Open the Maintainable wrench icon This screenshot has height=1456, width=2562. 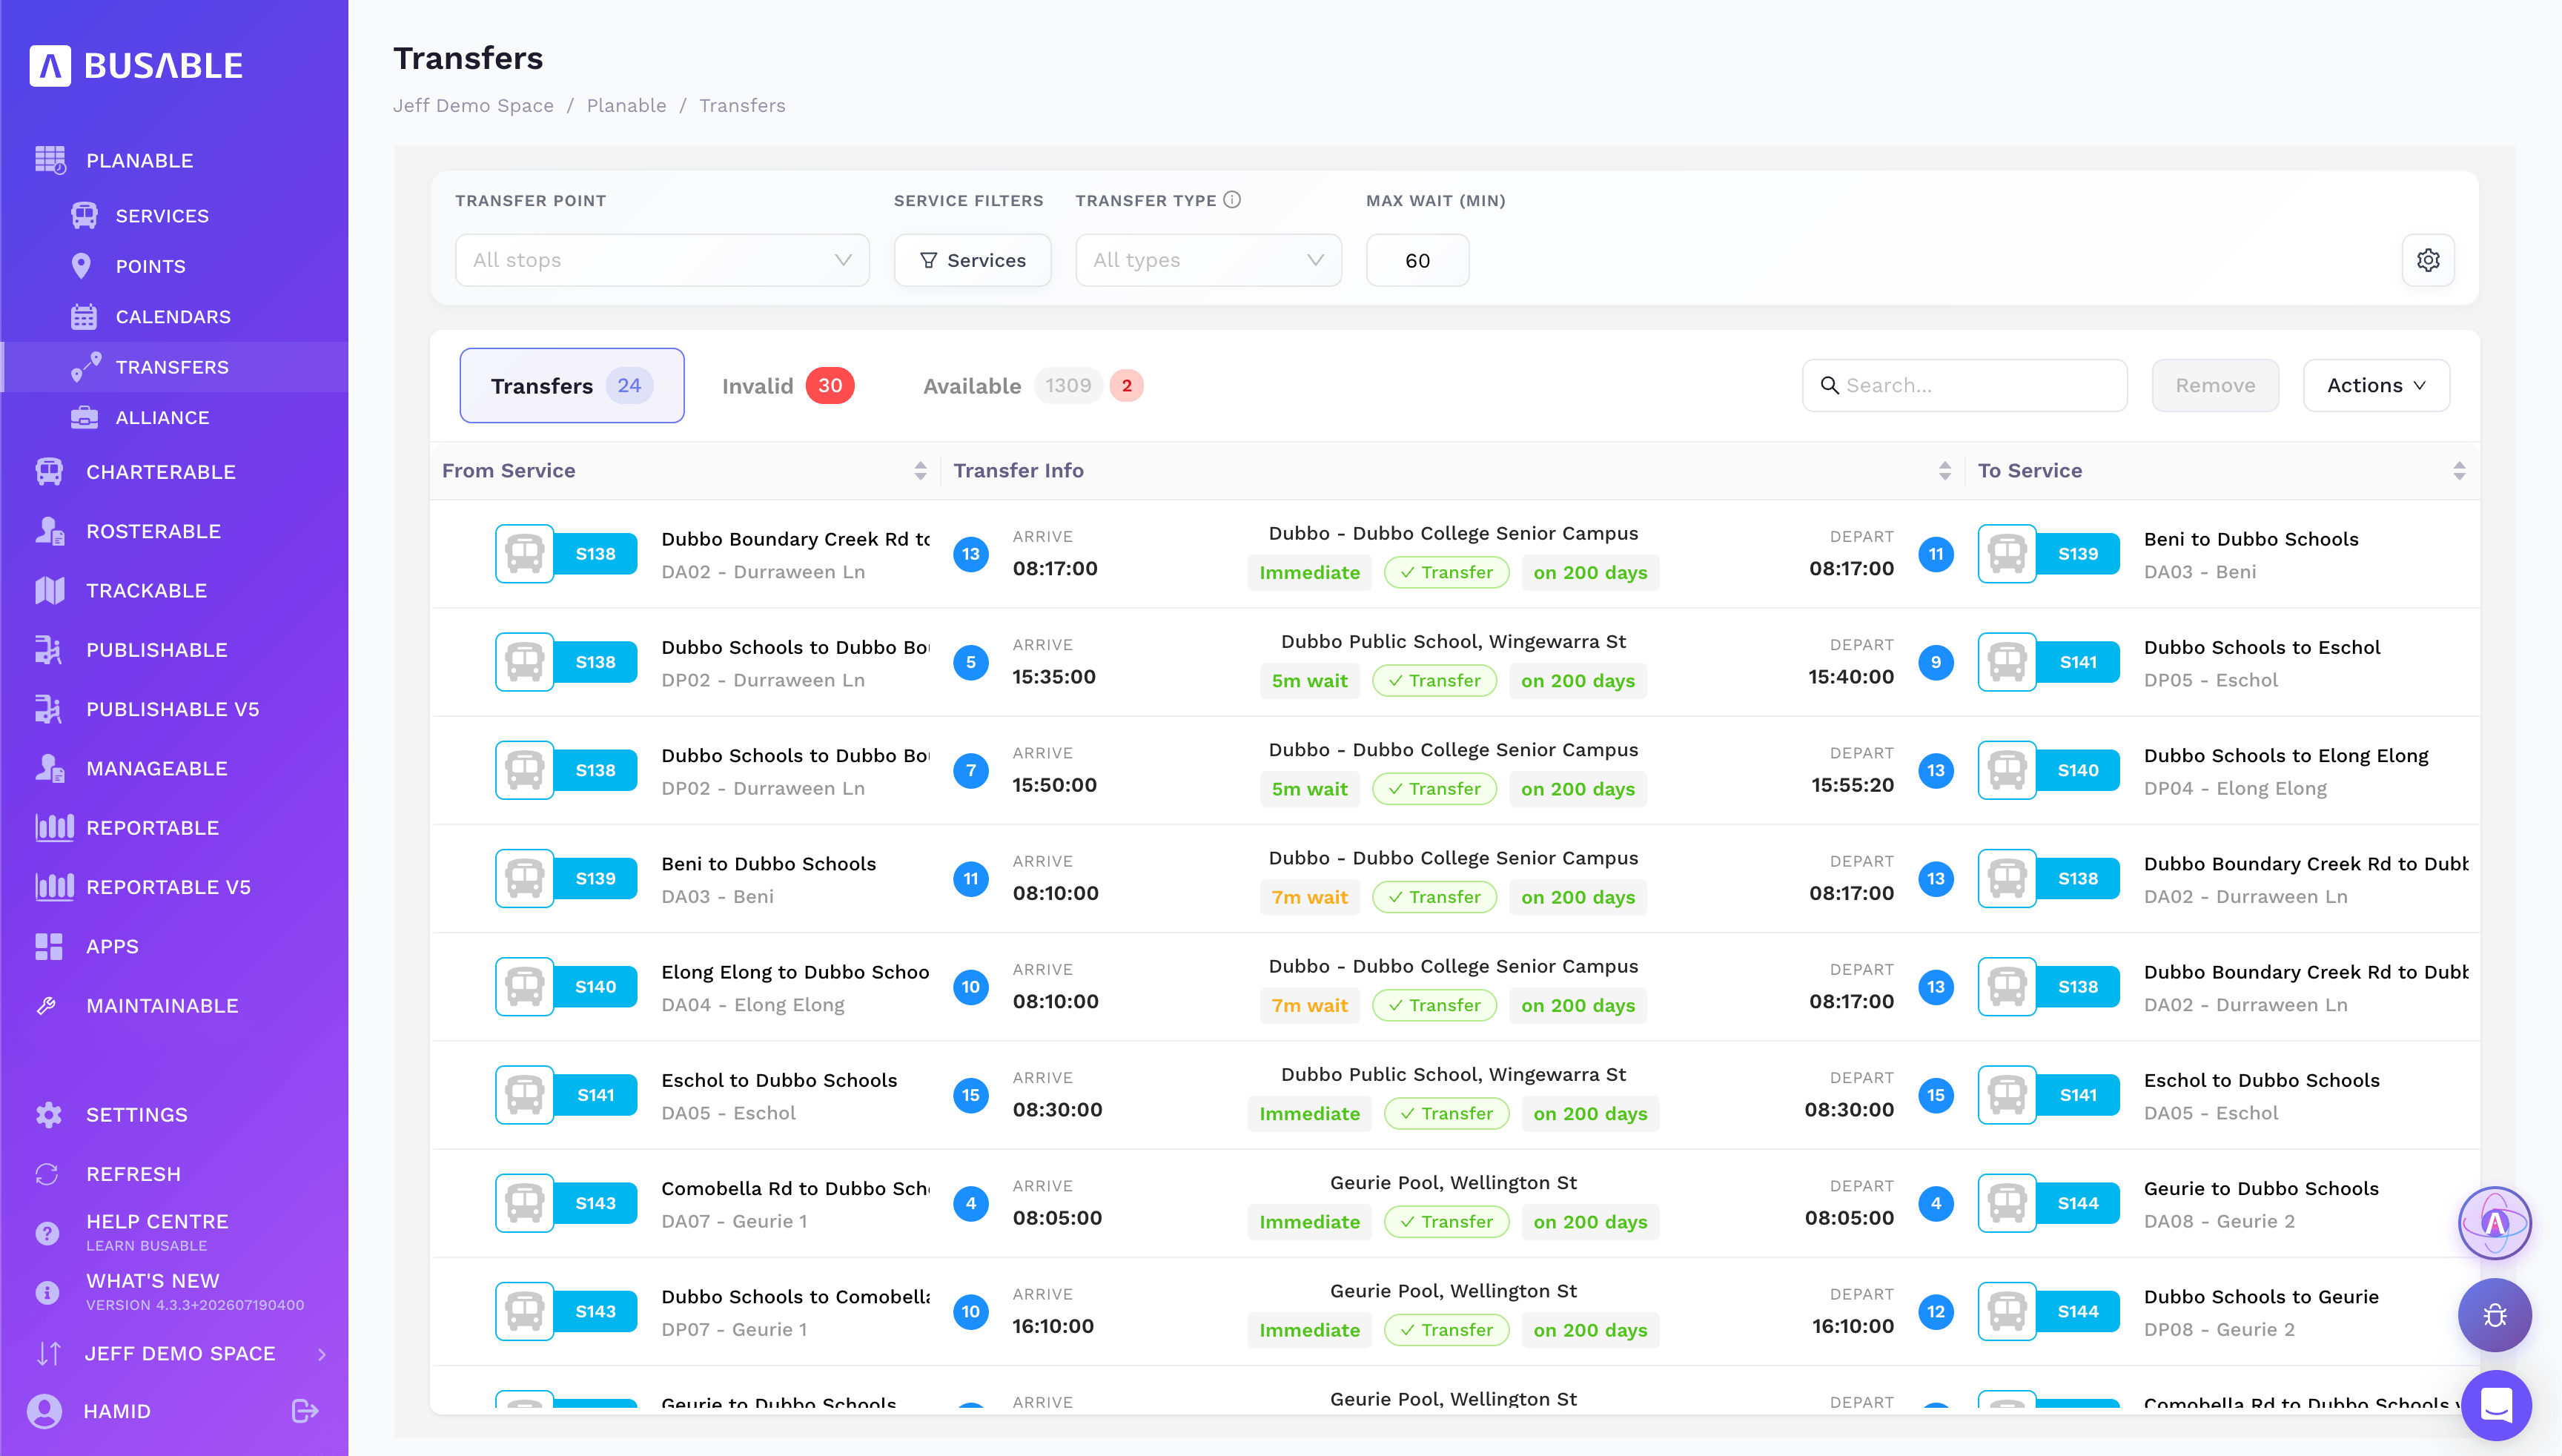pos(47,1006)
